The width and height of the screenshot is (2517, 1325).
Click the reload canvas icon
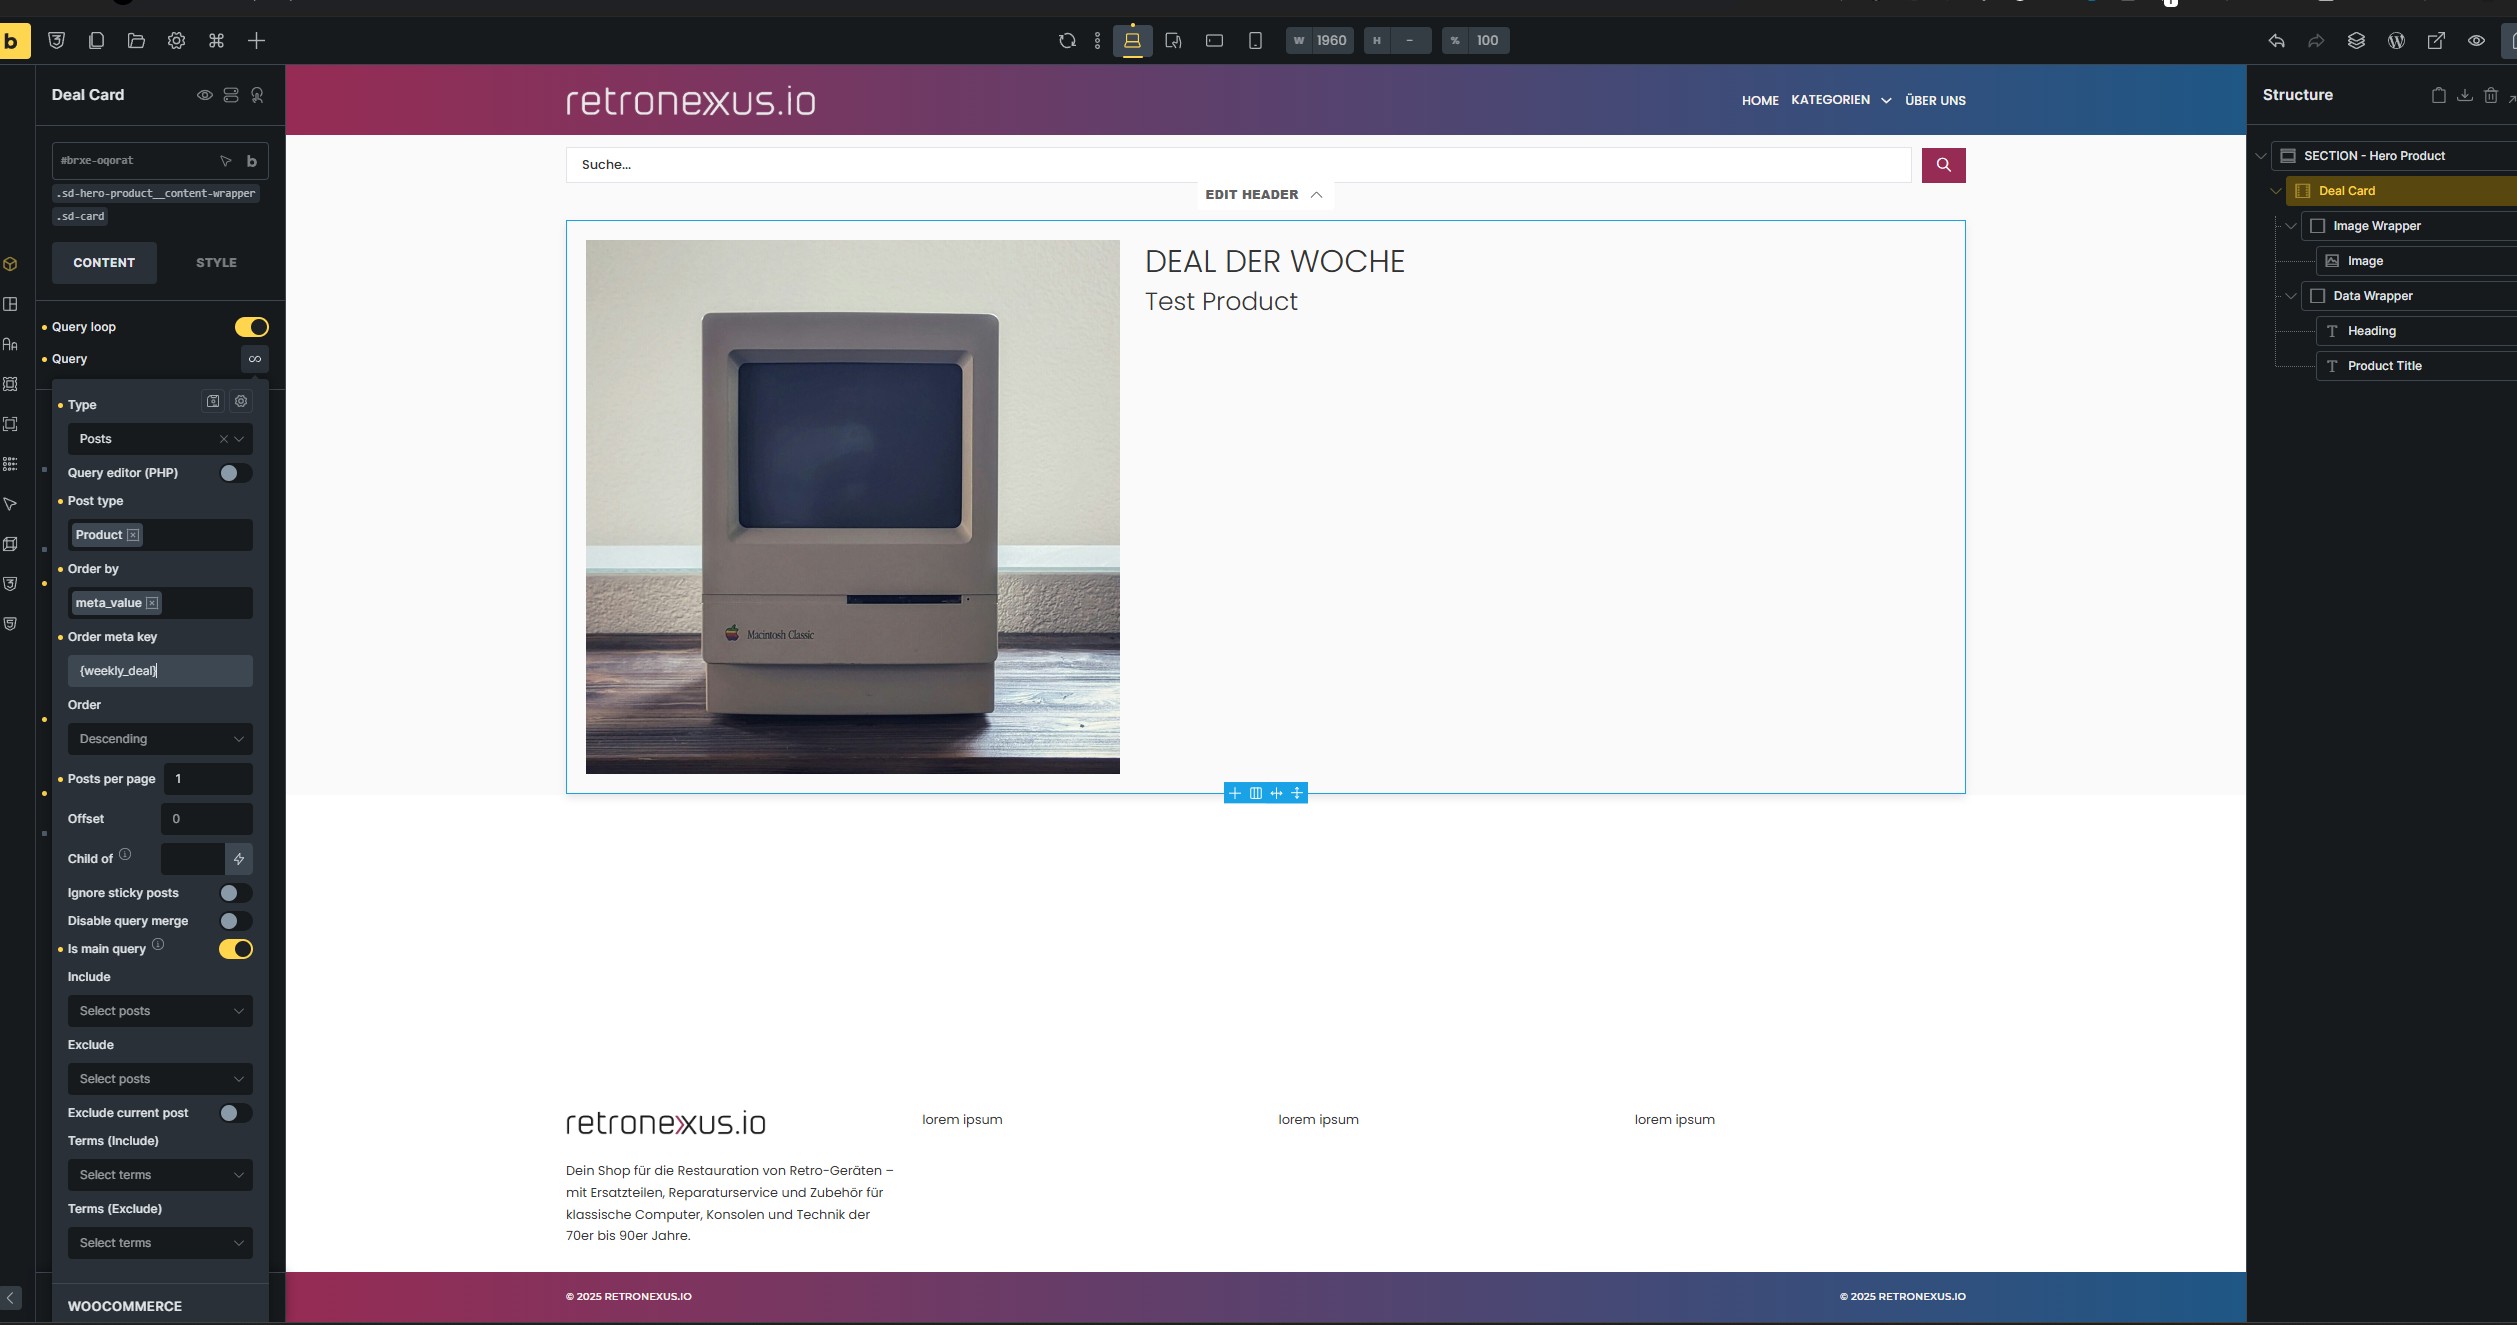tap(1067, 41)
